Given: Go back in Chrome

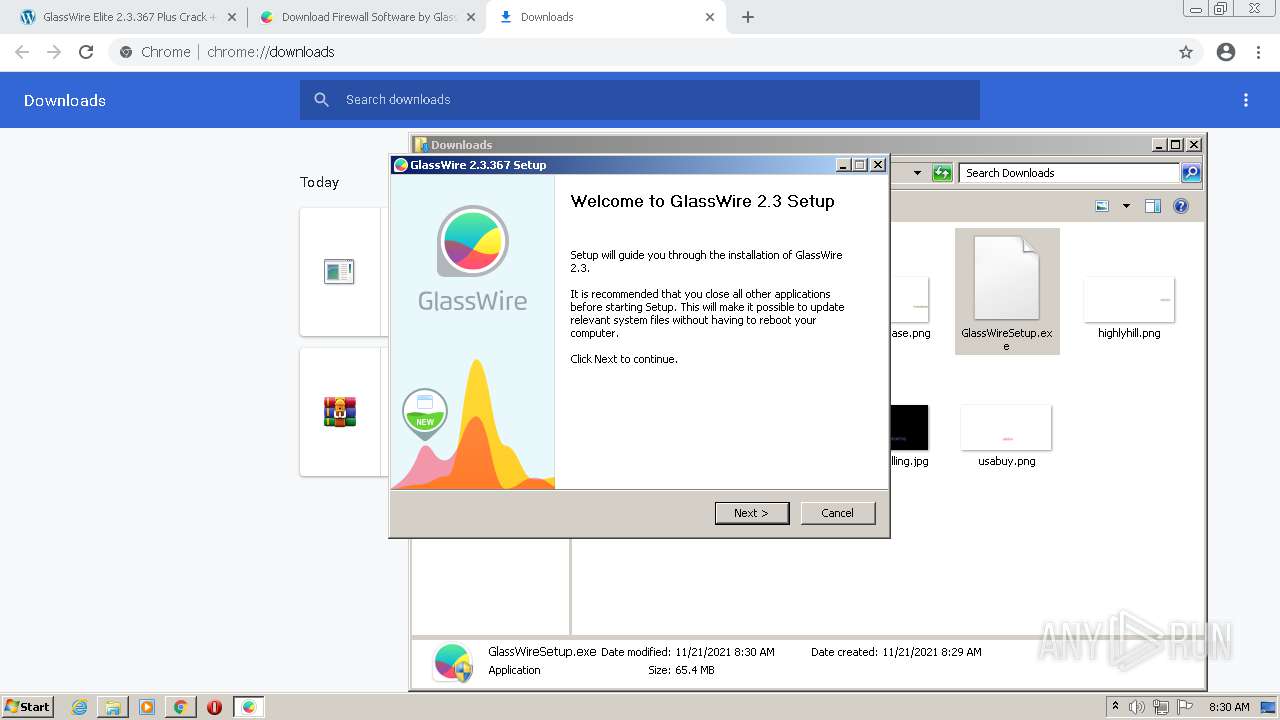Looking at the screenshot, I should tap(22, 52).
